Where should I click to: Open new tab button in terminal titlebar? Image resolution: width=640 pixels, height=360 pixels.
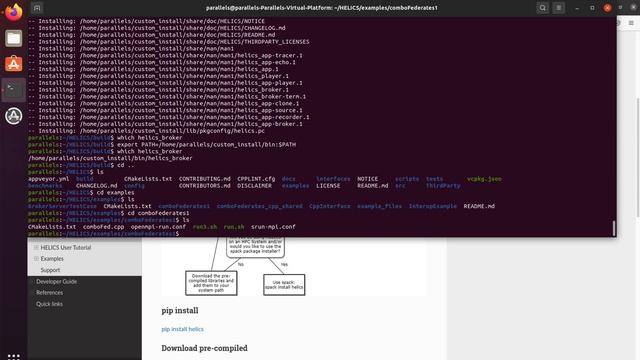click(37, 8)
